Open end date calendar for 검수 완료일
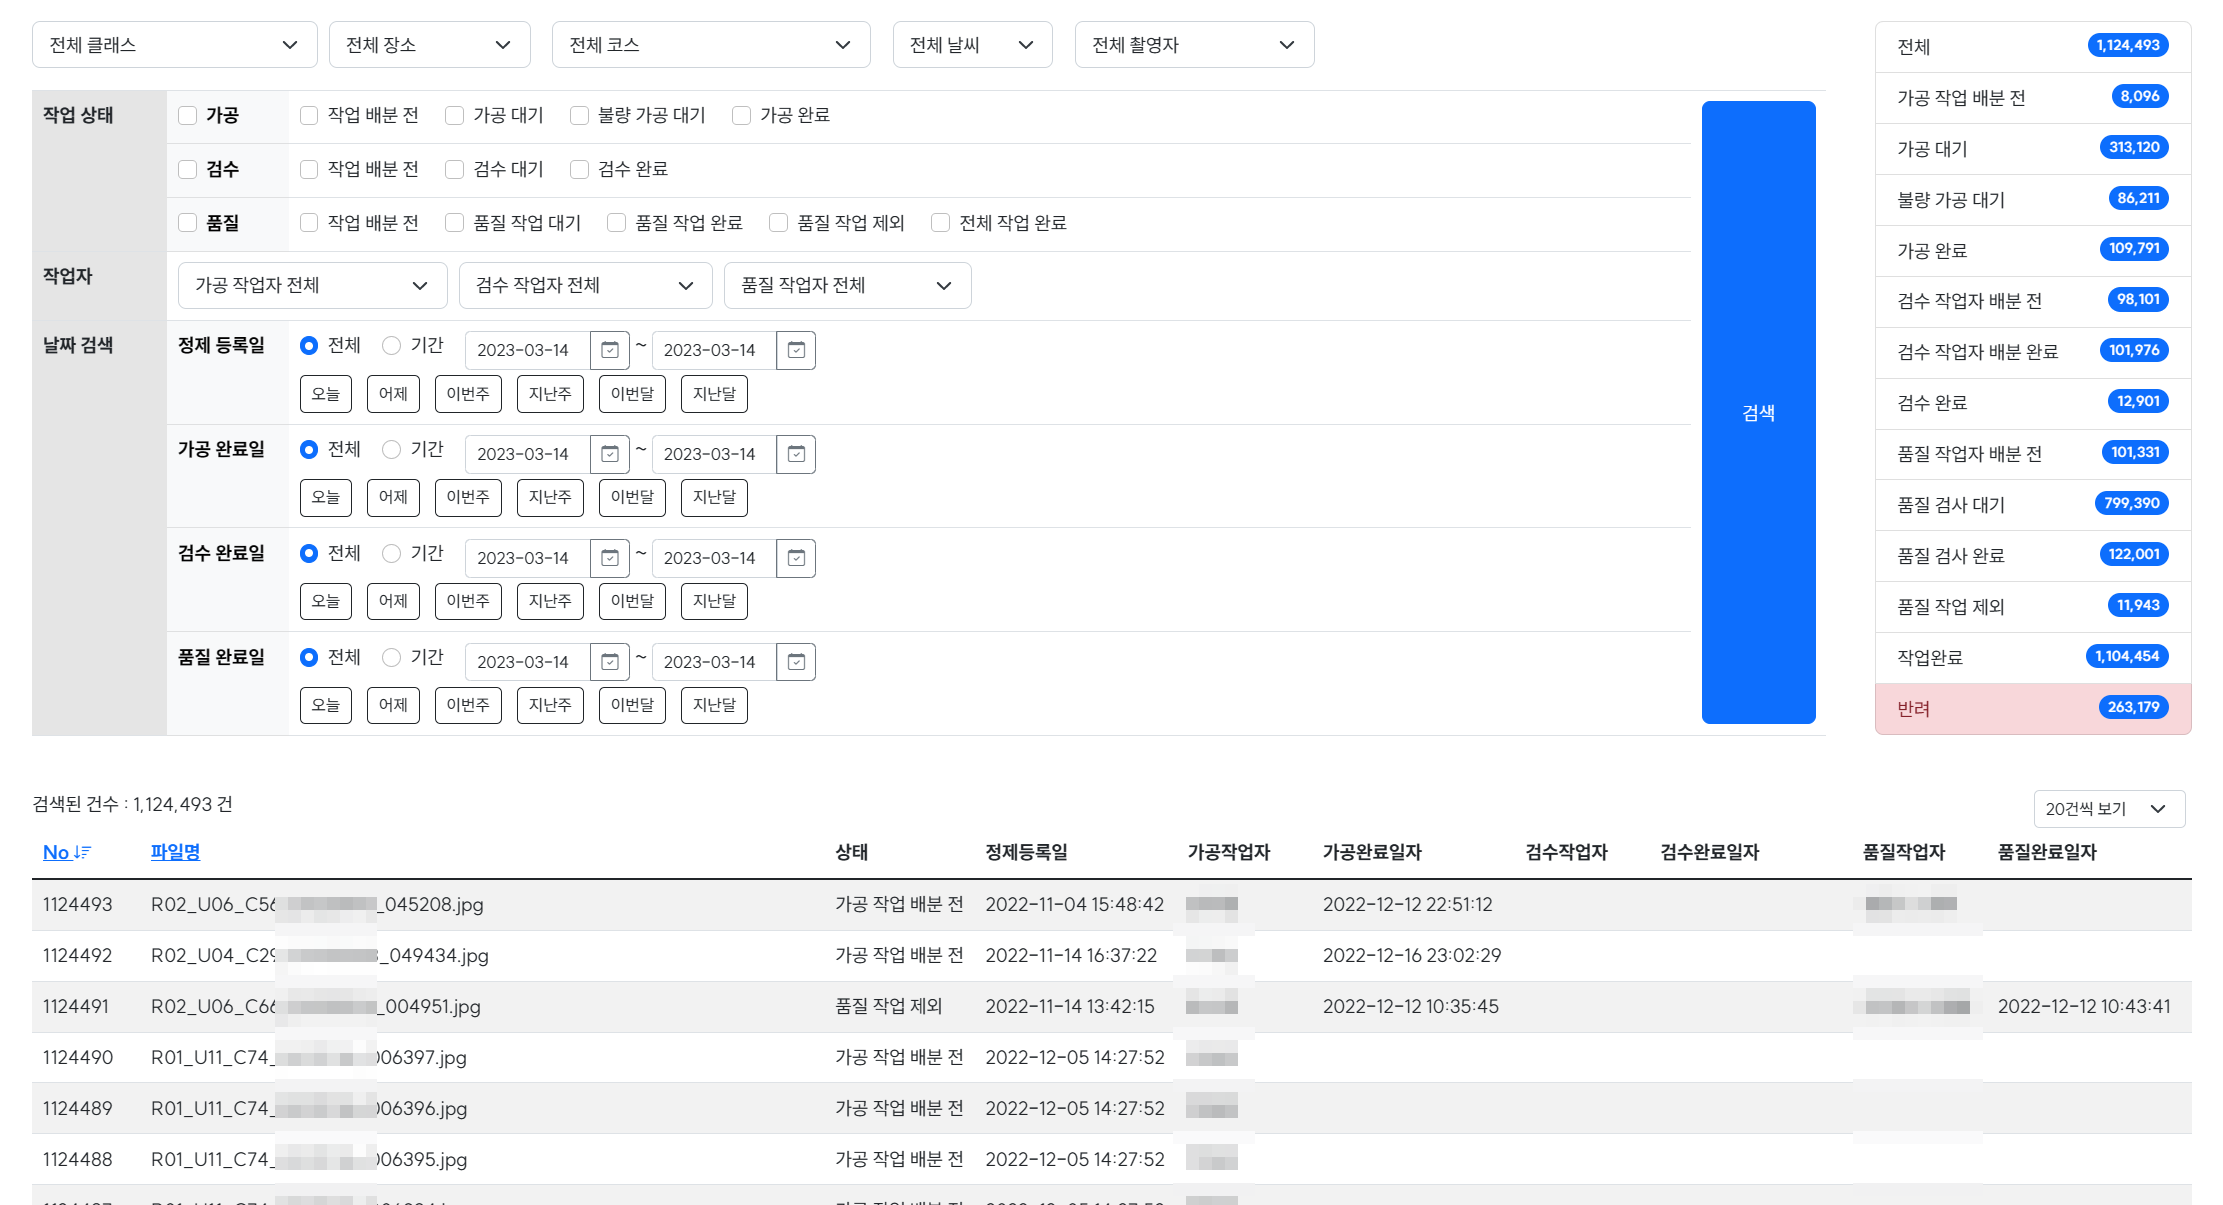 coord(796,558)
